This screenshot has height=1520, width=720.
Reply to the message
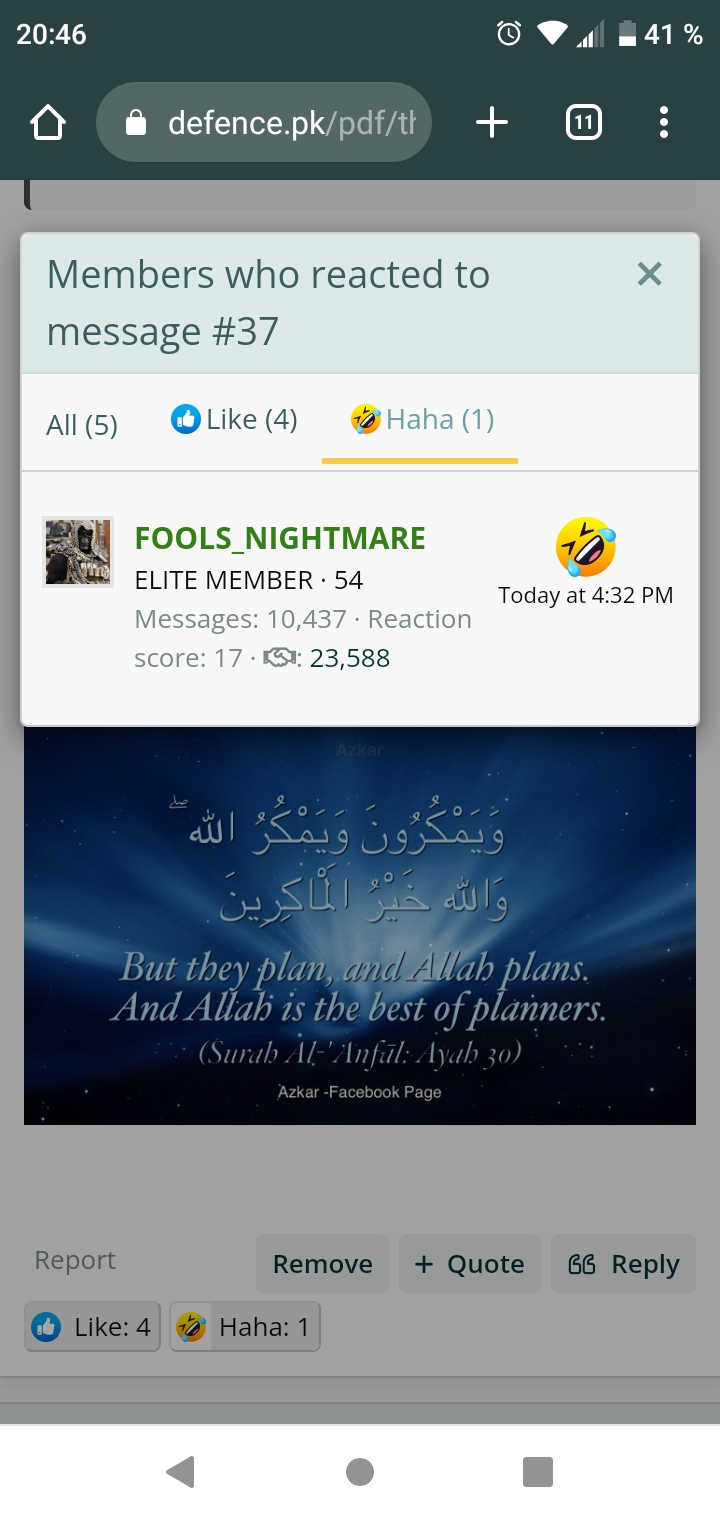[623, 1264]
